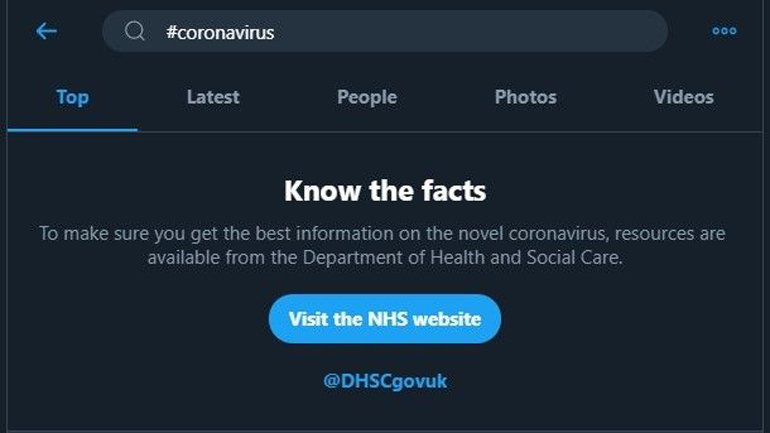Click the #coronavirus text in search box
The image size is (770, 433).
220,32
